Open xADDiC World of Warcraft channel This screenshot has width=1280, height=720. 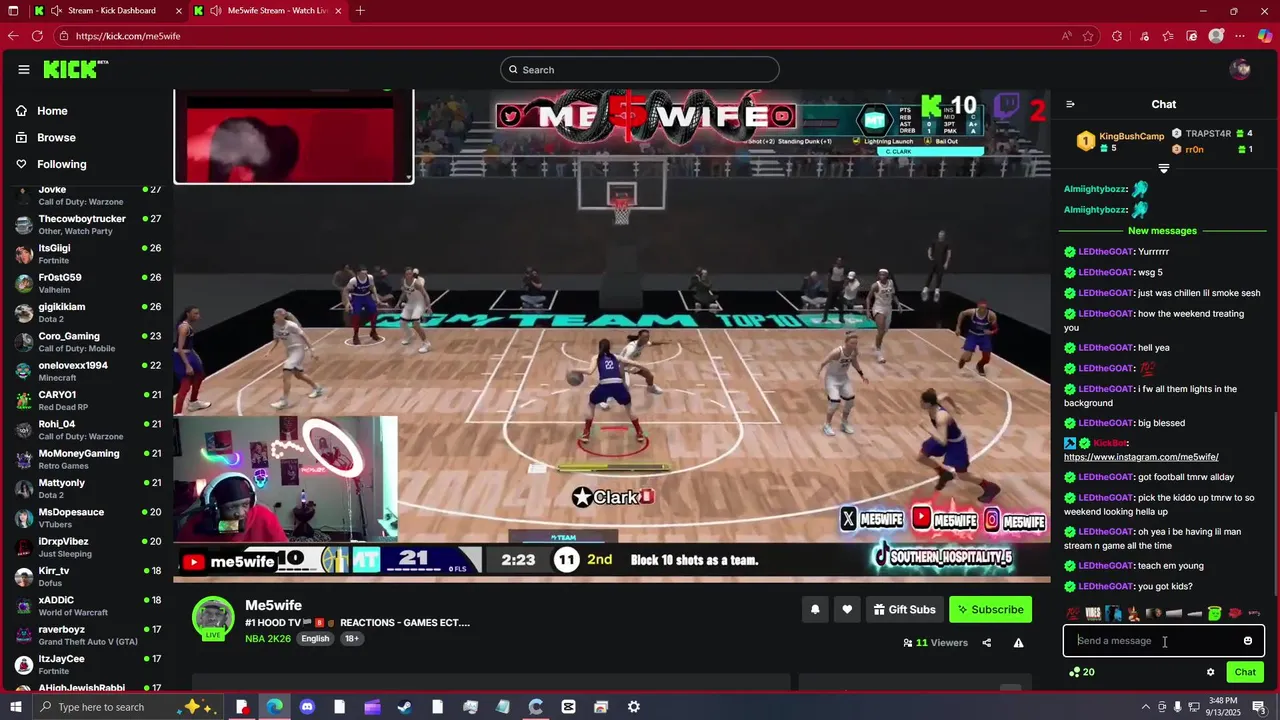point(88,606)
